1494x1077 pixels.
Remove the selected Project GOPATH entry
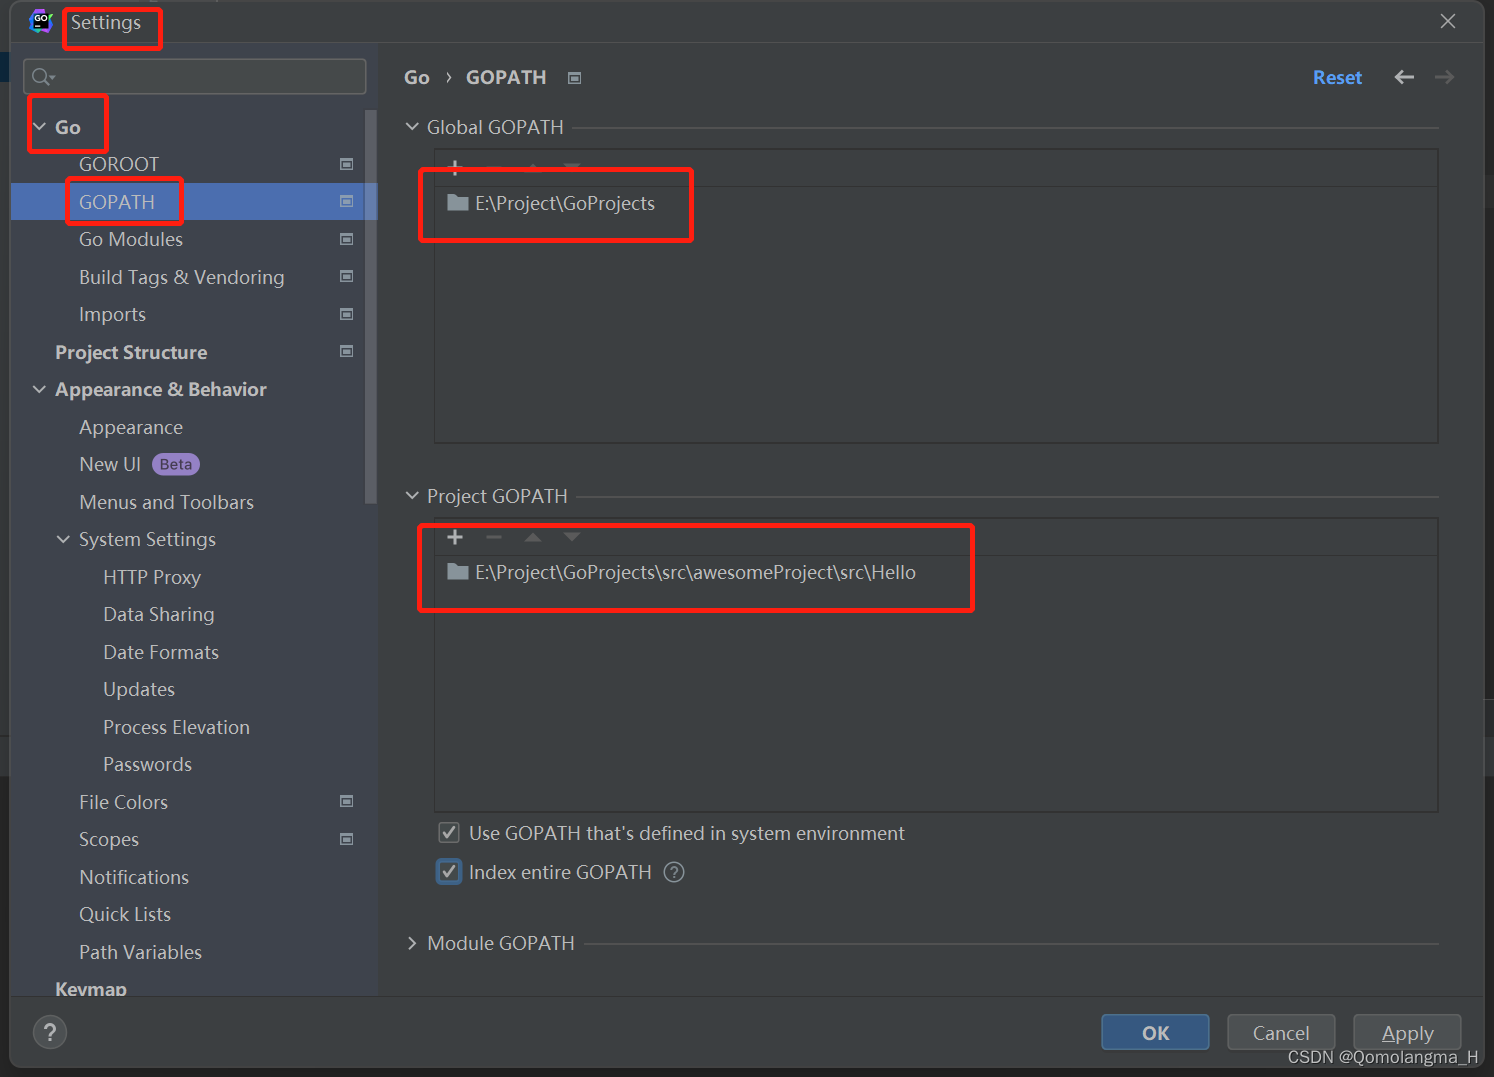point(493,537)
